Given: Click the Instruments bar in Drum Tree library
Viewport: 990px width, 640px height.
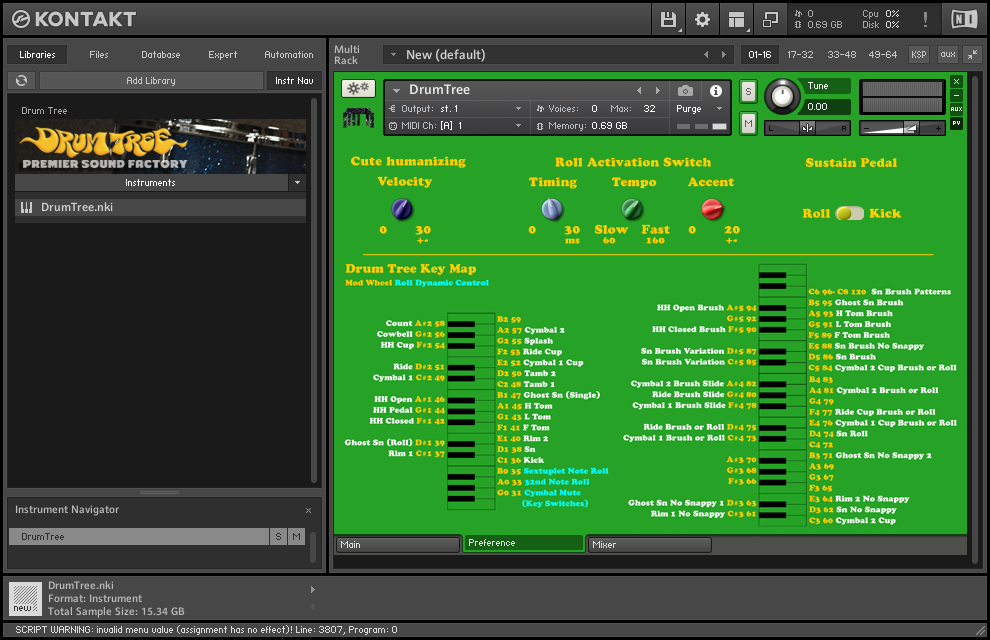Looking at the screenshot, I should (x=150, y=183).
